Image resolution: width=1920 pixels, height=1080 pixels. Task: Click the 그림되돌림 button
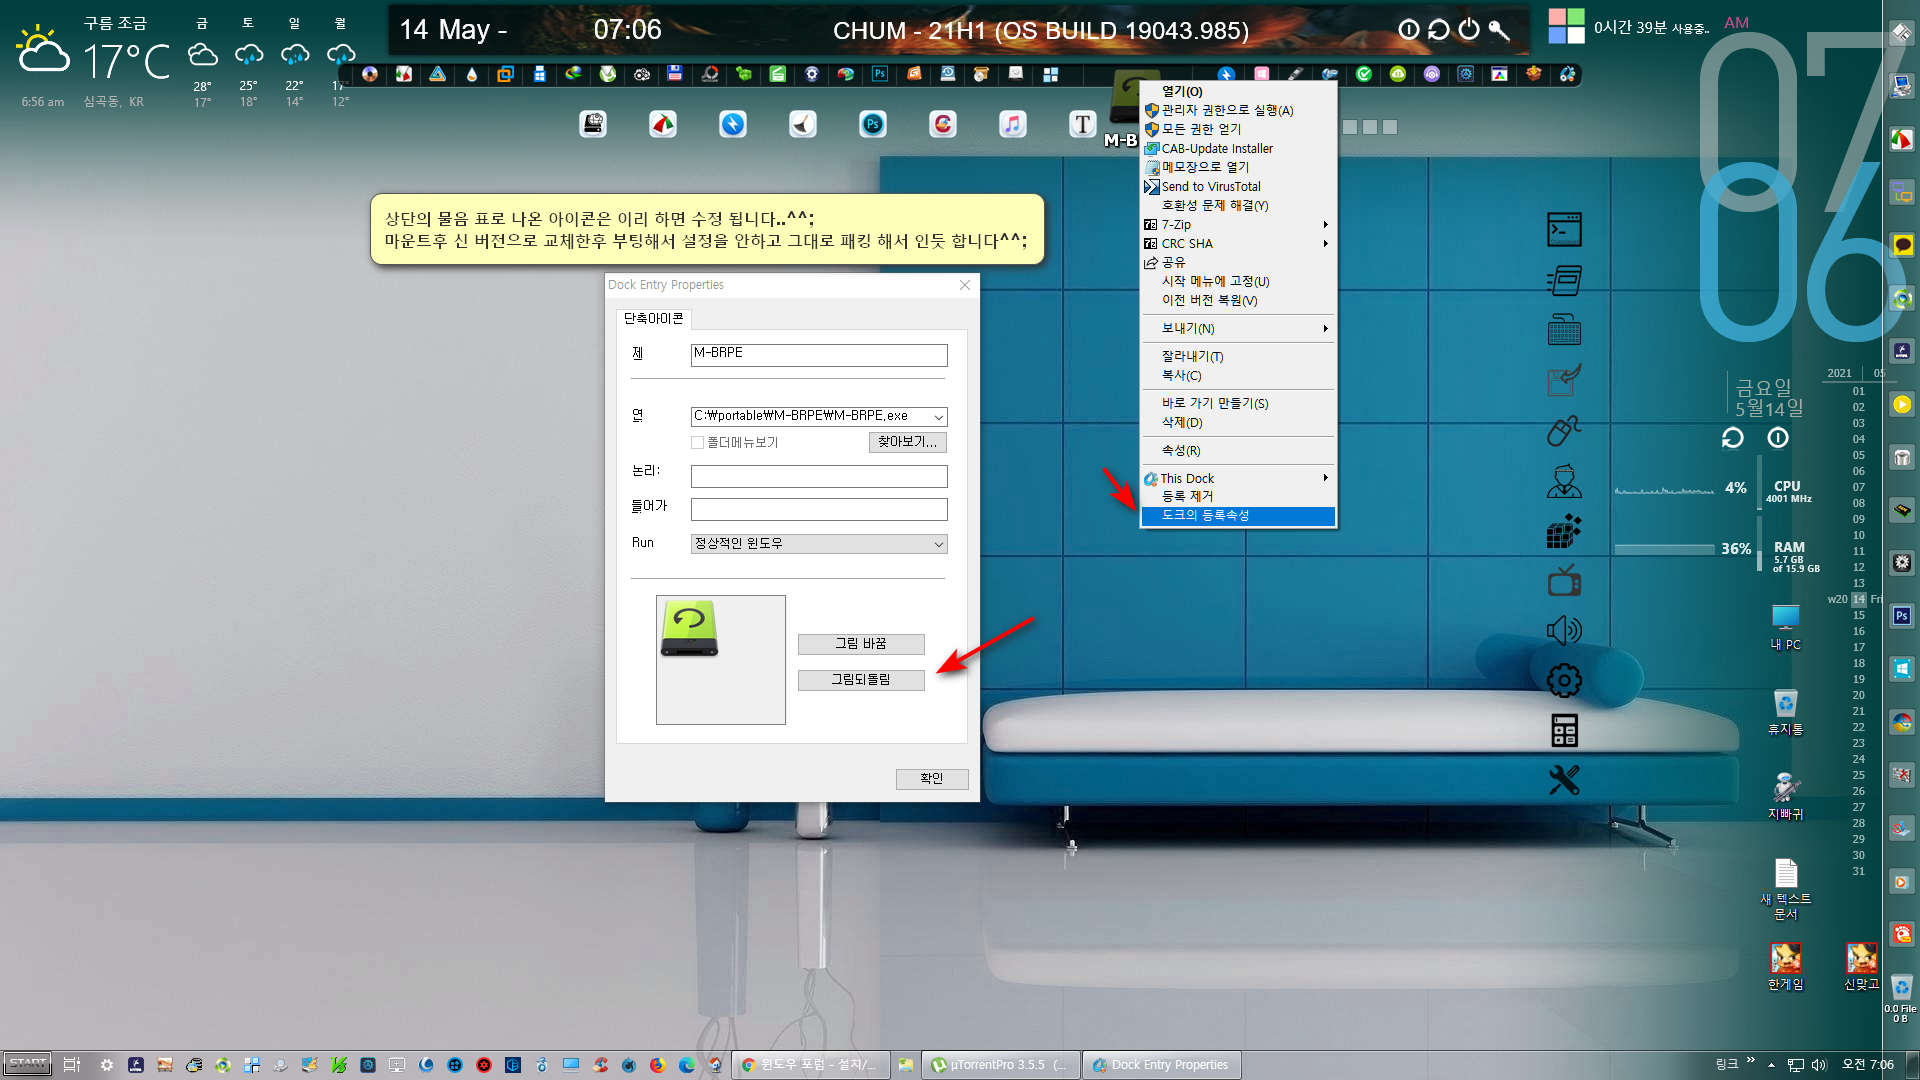861,680
